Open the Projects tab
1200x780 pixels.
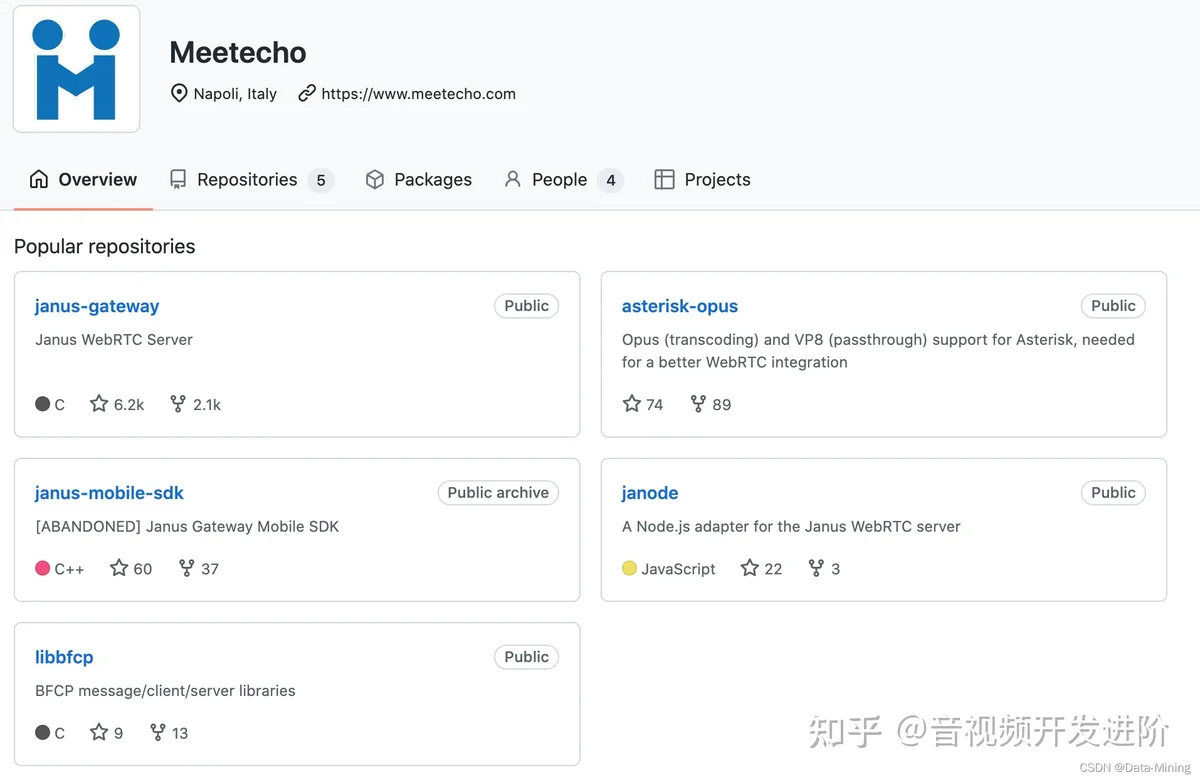(x=702, y=180)
